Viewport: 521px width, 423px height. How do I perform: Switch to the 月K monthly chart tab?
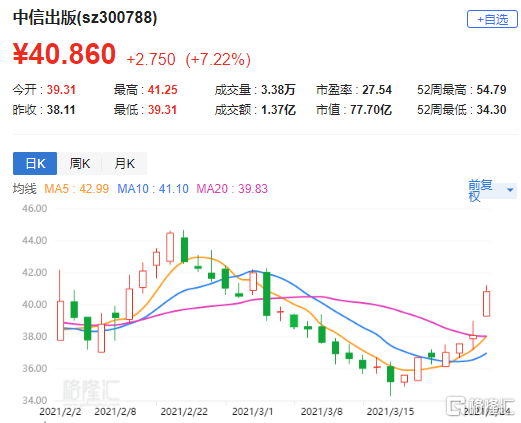(x=124, y=163)
